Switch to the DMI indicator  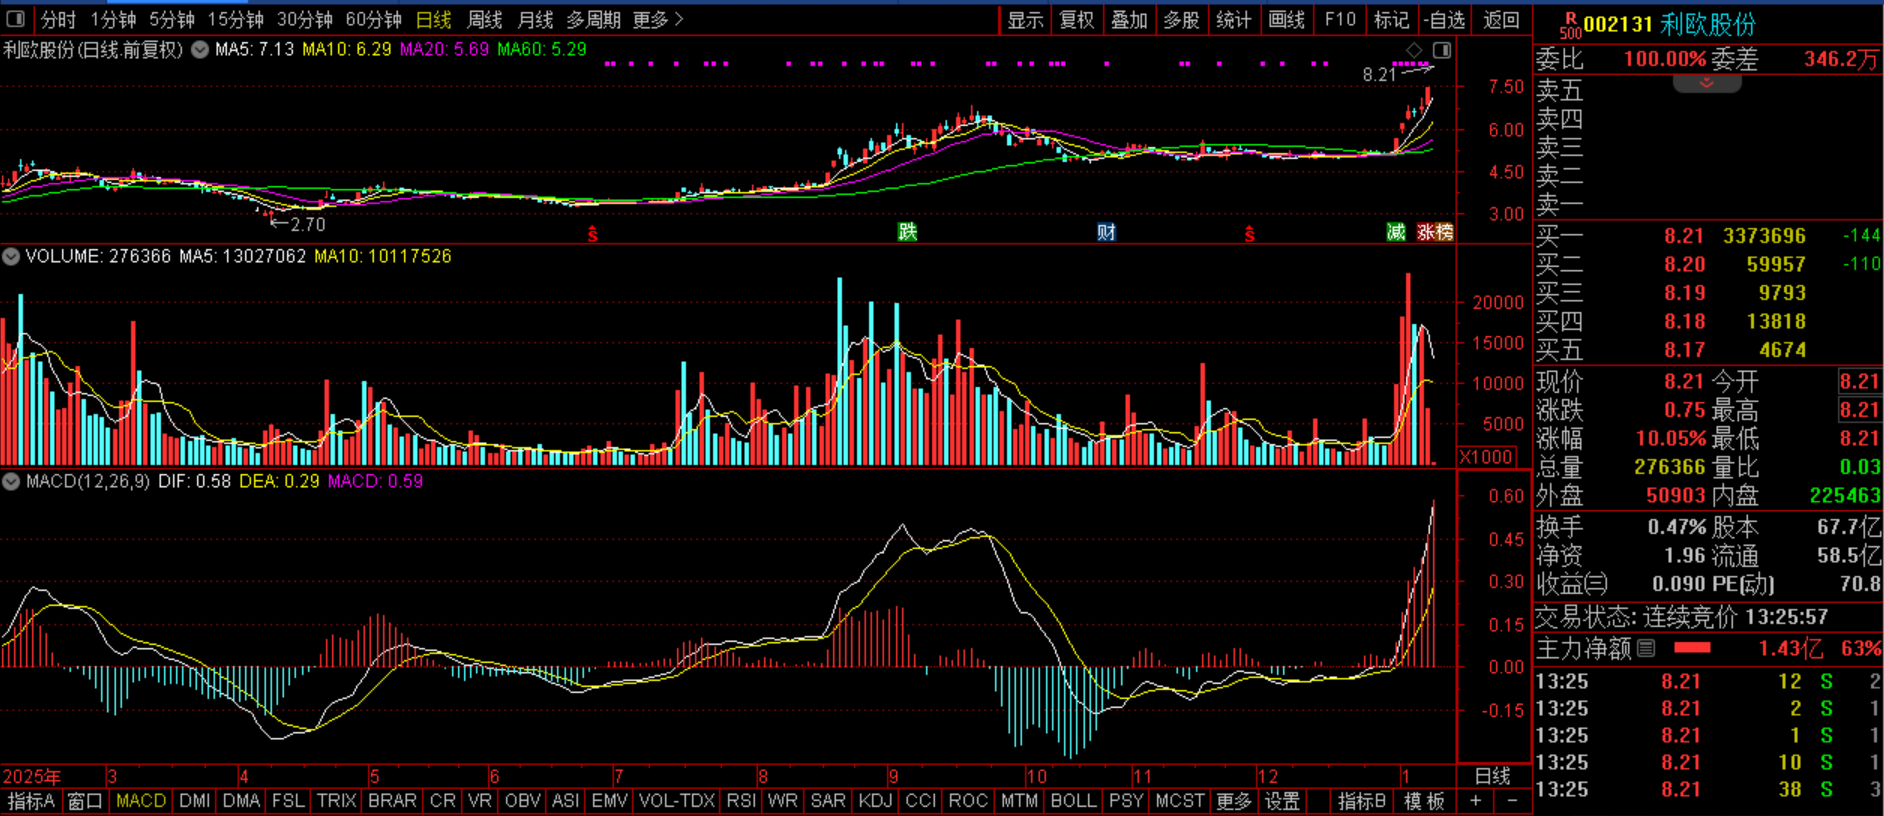pos(194,801)
